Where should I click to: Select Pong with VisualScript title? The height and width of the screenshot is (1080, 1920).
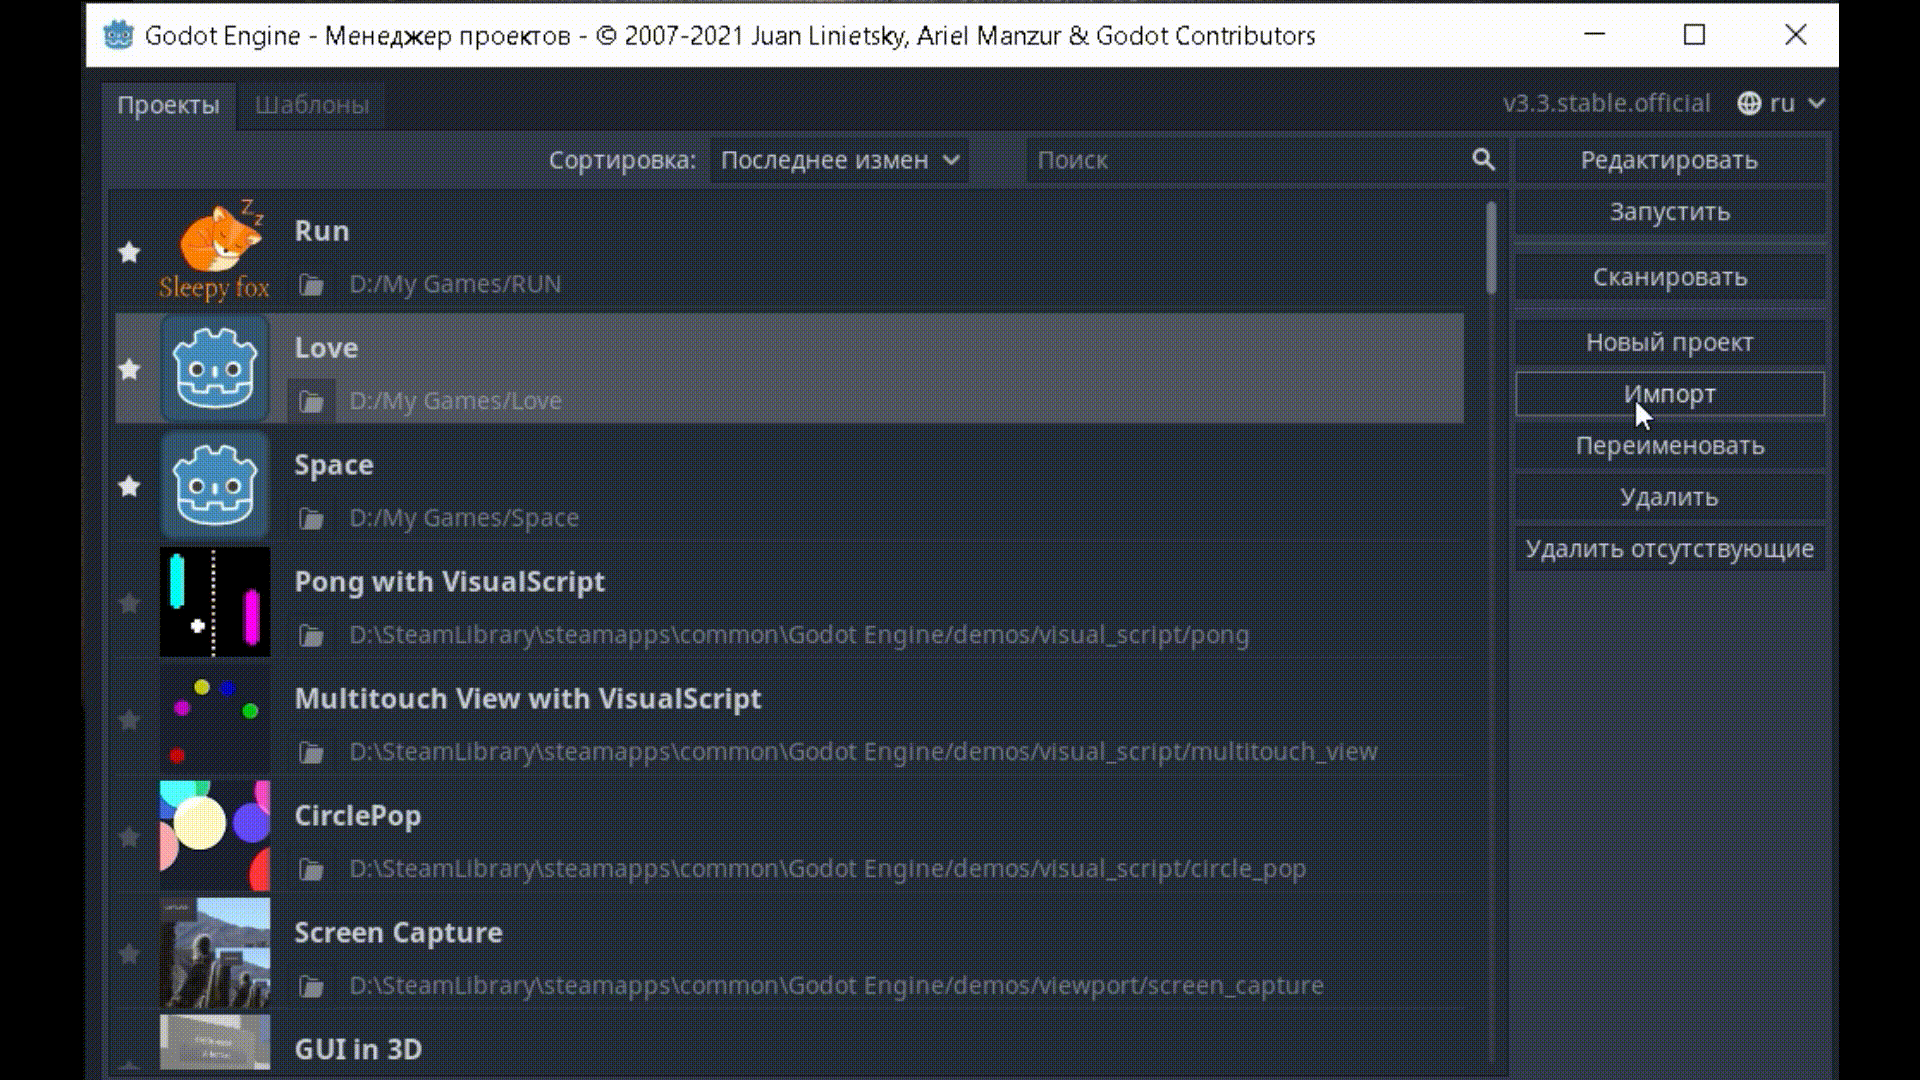coord(450,582)
